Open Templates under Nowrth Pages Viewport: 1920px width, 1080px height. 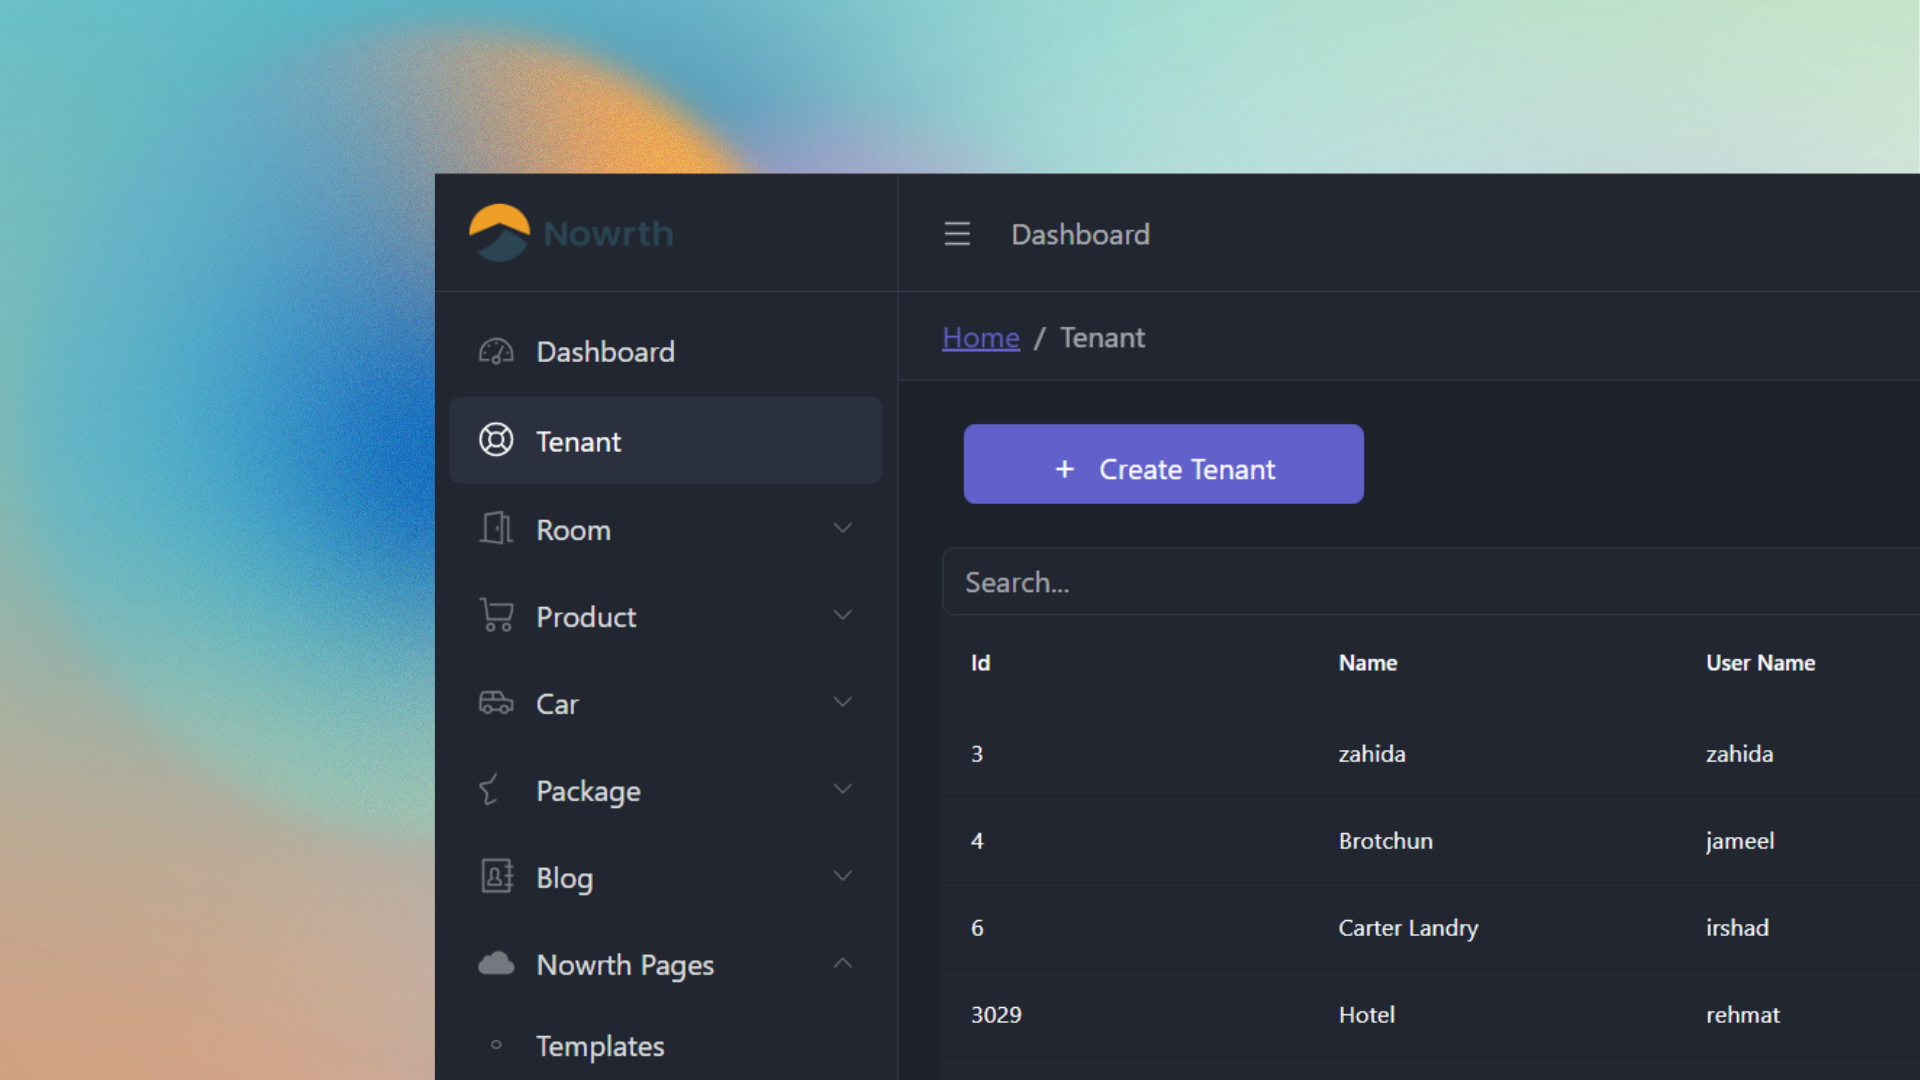[x=599, y=1046]
